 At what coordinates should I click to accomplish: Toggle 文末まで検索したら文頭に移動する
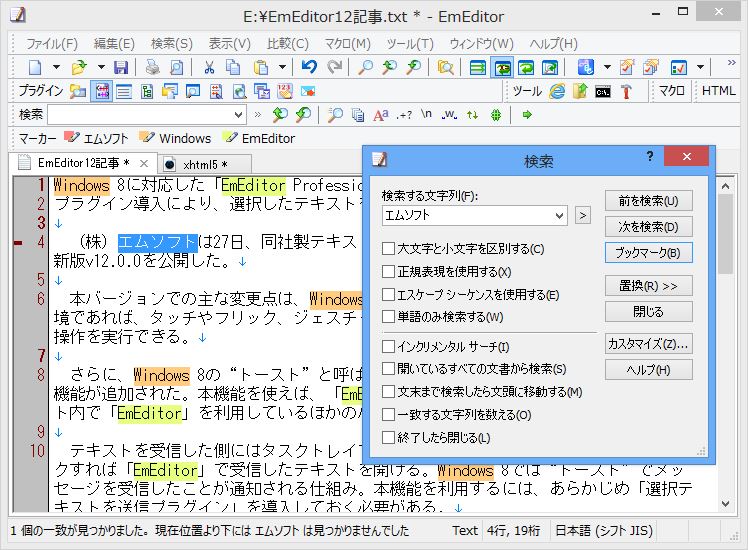coord(388,392)
